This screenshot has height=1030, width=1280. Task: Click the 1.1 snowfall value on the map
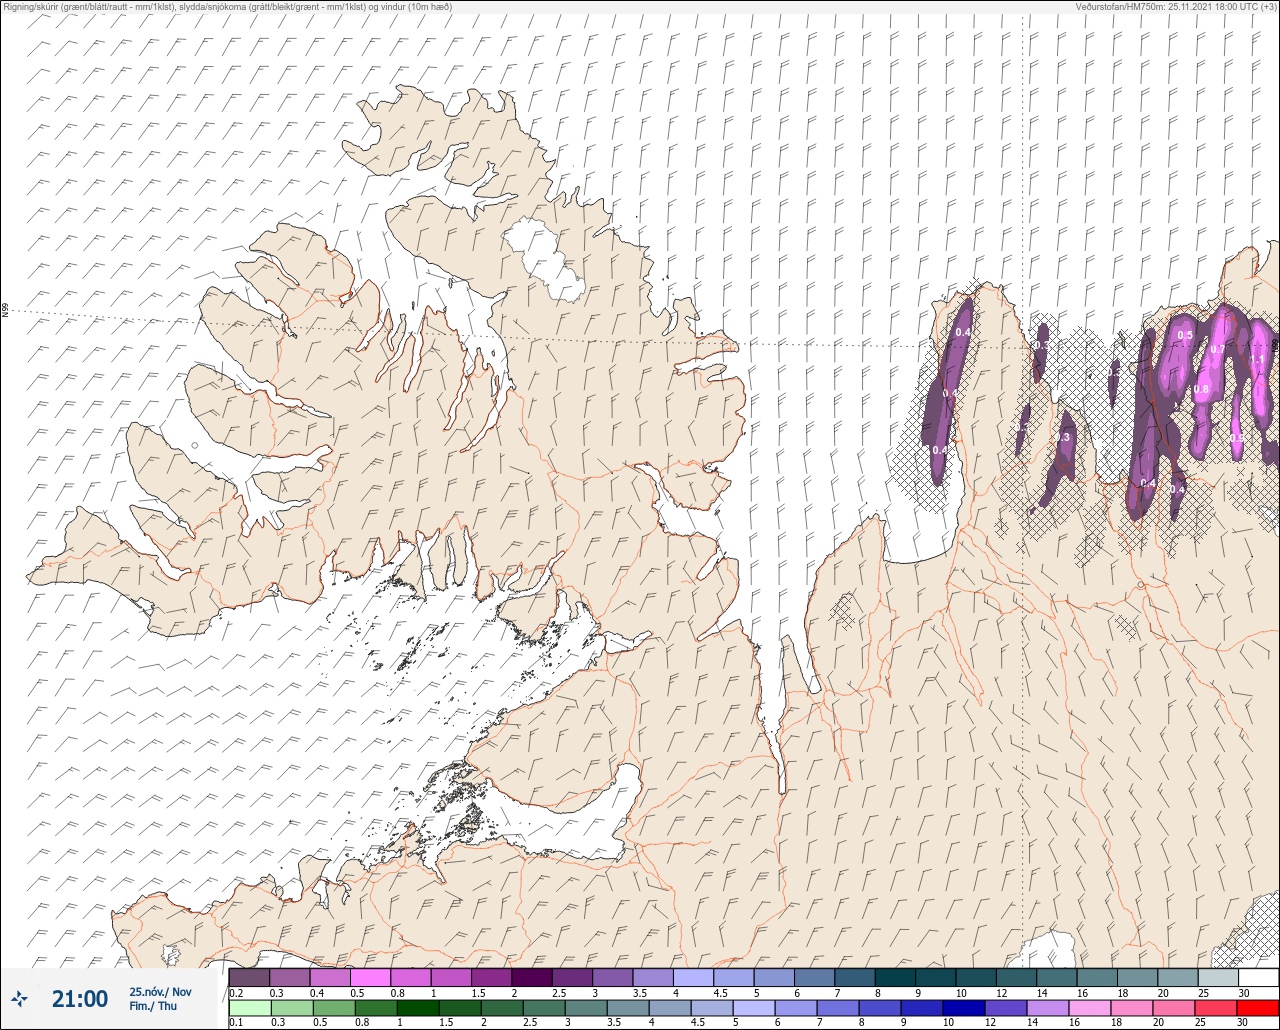[x=1258, y=360]
